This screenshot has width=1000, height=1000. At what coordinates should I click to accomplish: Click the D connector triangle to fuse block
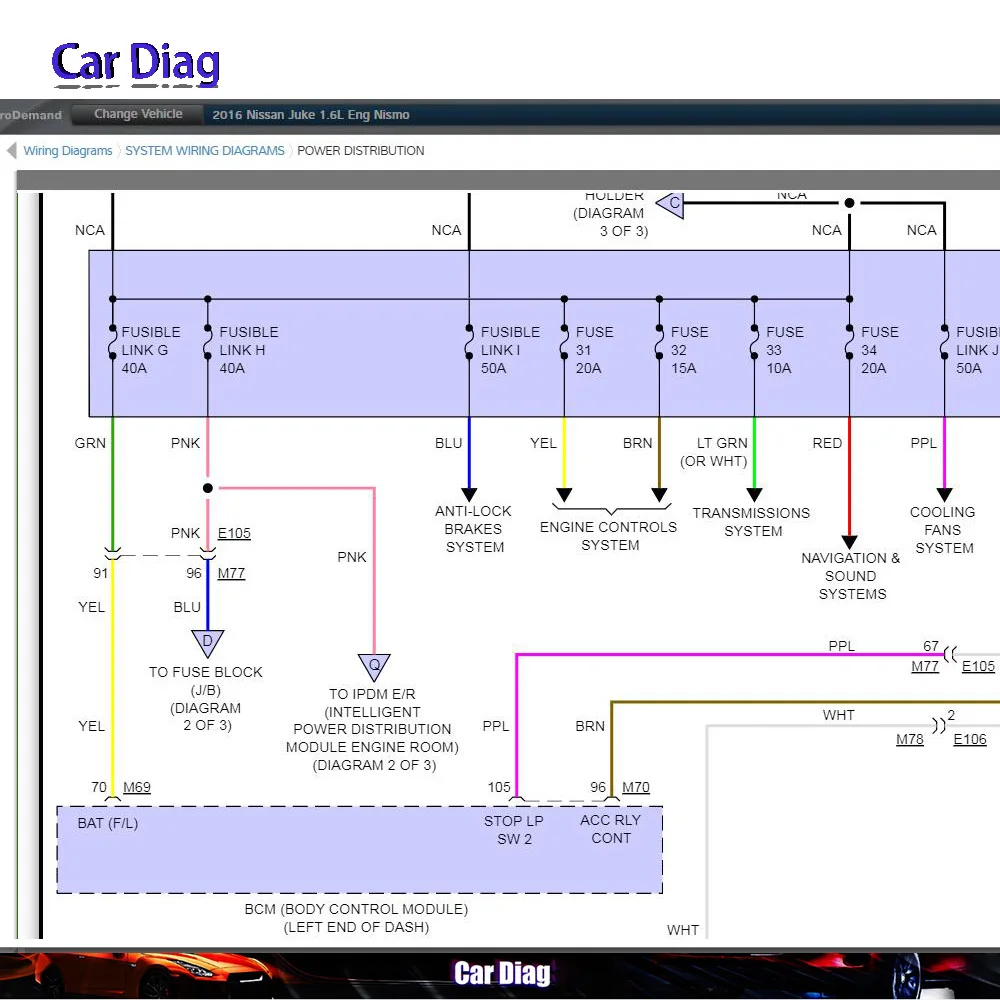207,642
